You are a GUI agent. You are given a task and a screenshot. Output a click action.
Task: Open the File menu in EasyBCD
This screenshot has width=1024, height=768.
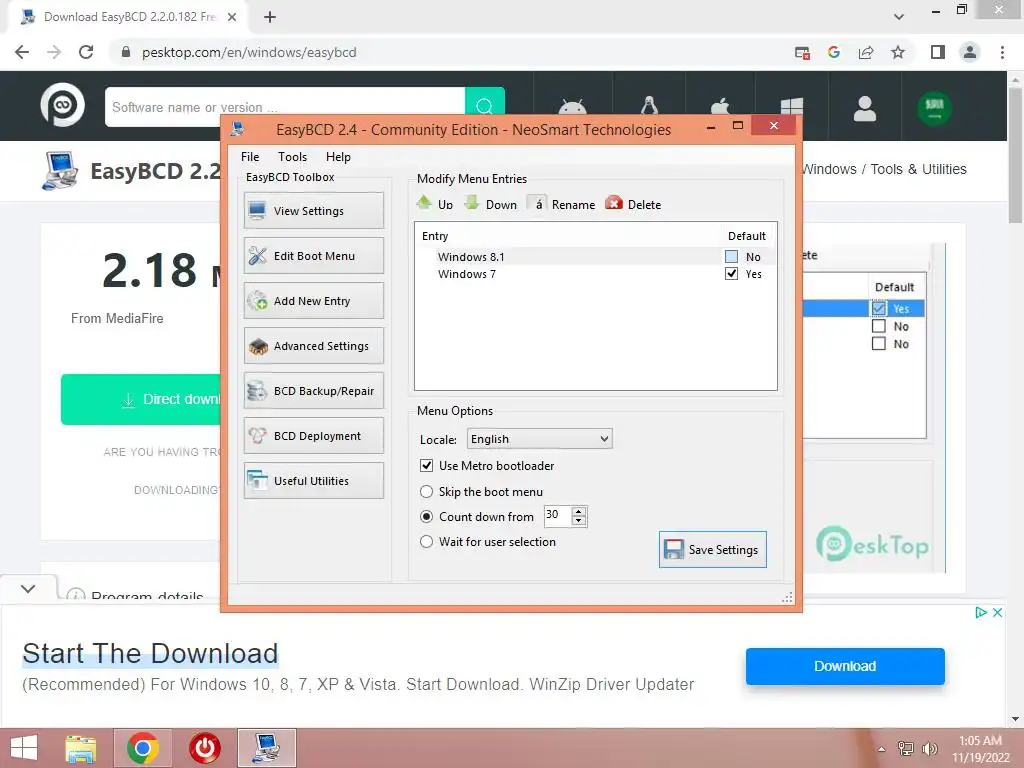tap(249, 157)
